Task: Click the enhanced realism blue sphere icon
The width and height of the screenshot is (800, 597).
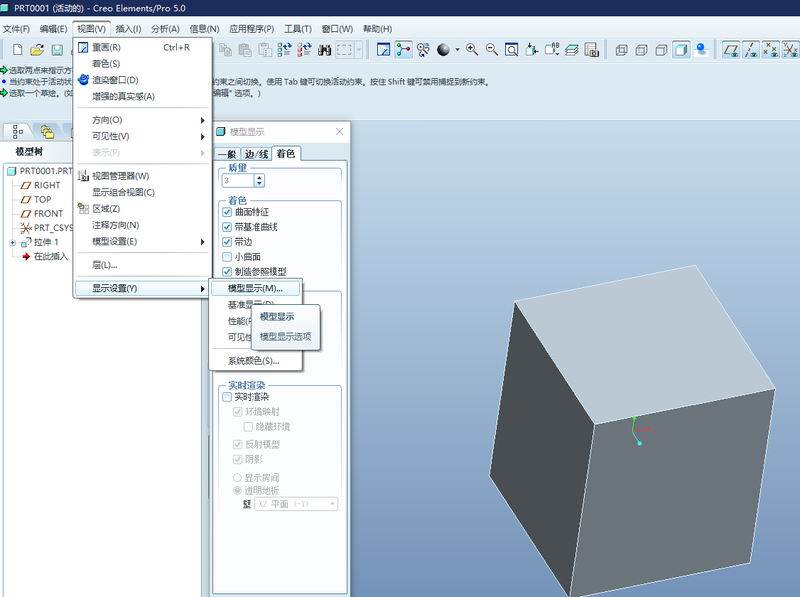Action: 702,50
